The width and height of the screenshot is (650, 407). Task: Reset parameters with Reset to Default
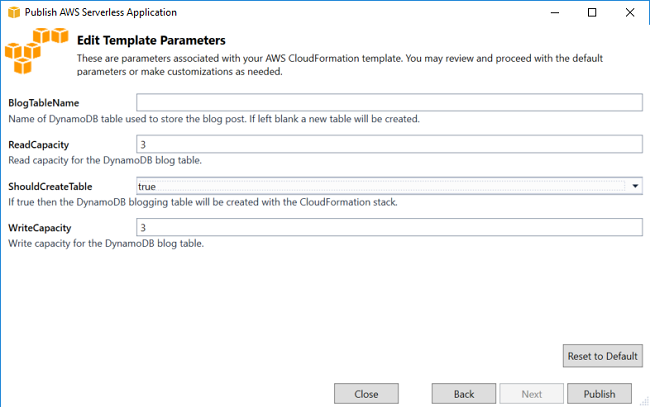602,356
